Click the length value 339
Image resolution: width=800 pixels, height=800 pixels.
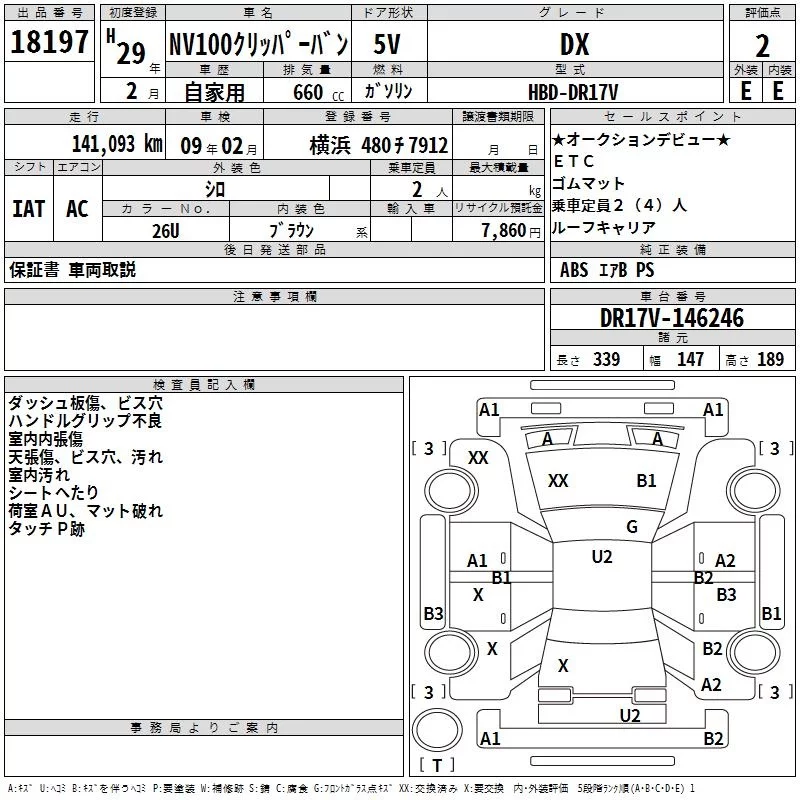[x=607, y=359]
